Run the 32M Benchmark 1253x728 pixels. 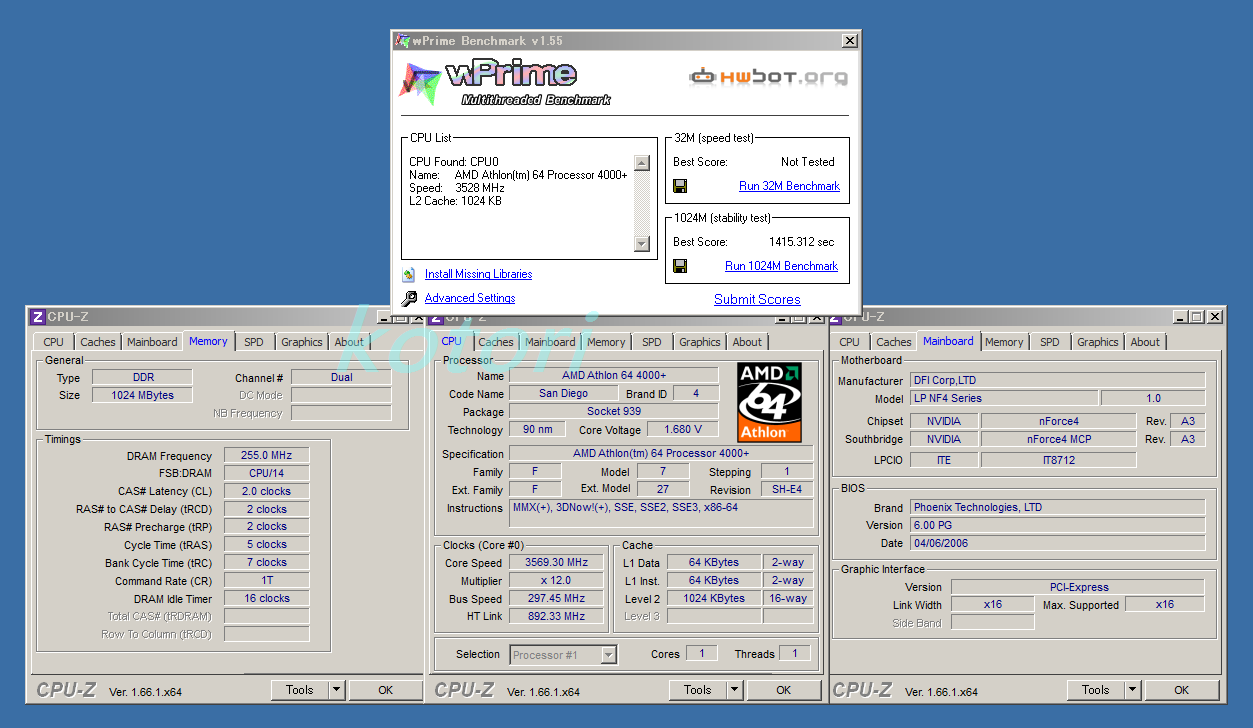(x=789, y=186)
